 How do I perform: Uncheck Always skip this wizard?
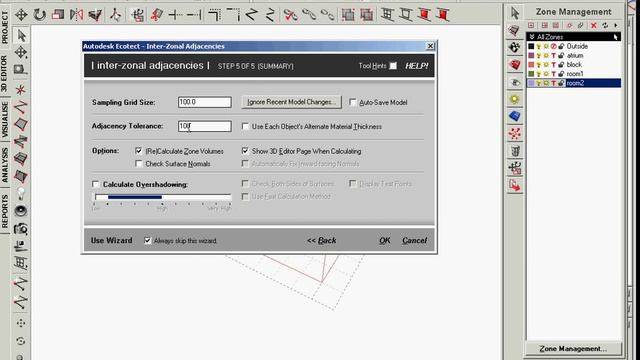147,240
